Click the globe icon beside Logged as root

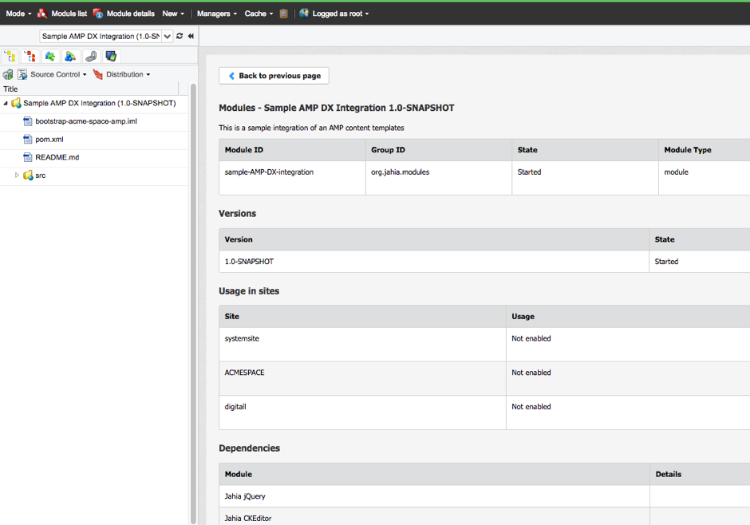[304, 13]
